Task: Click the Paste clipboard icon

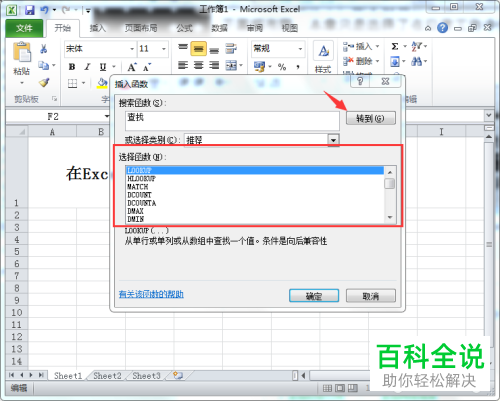Action: (x=22, y=52)
